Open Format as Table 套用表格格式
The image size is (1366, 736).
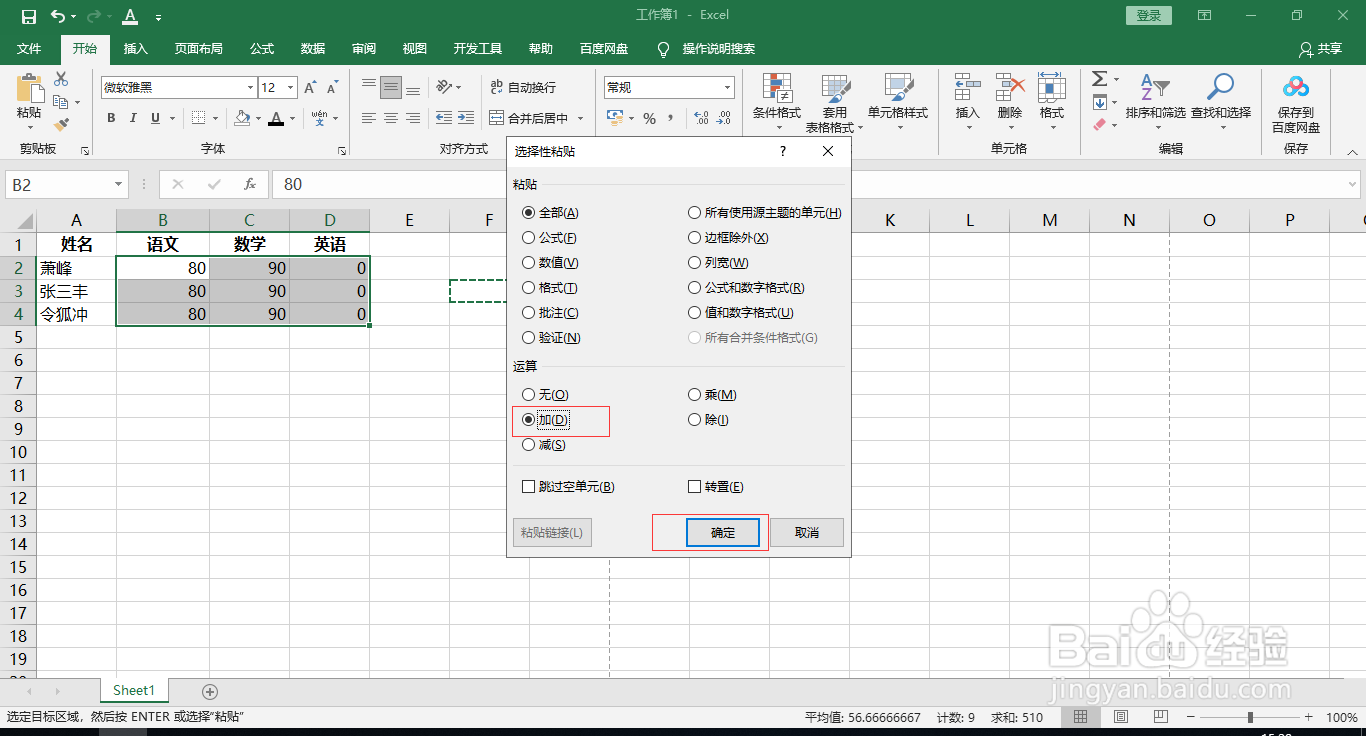click(x=834, y=102)
